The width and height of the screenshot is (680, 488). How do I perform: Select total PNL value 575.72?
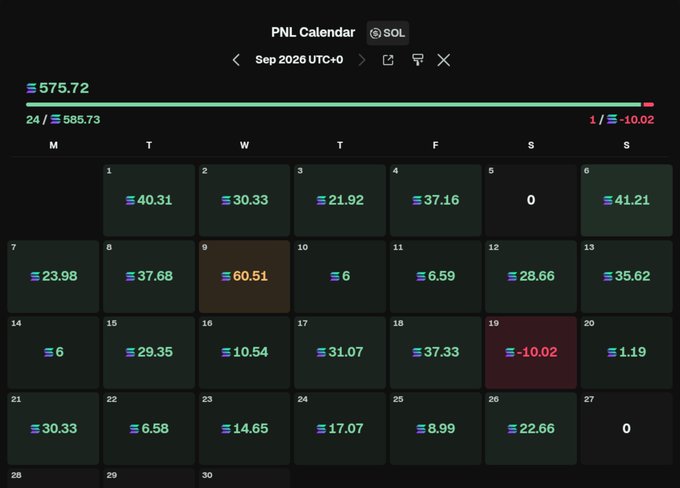pos(58,88)
